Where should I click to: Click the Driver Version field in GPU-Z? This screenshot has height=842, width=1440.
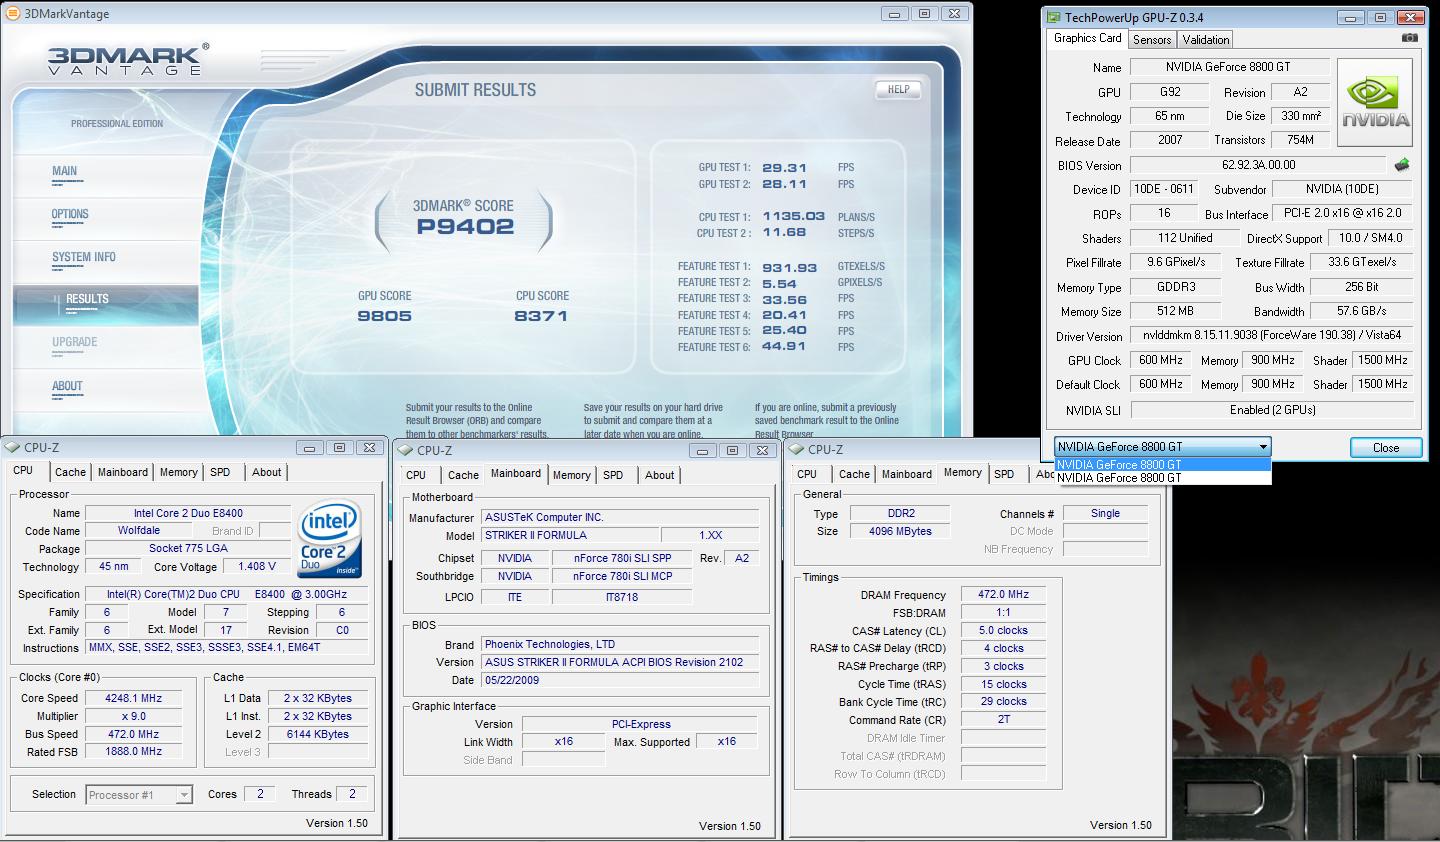(x=1273, y=336)
